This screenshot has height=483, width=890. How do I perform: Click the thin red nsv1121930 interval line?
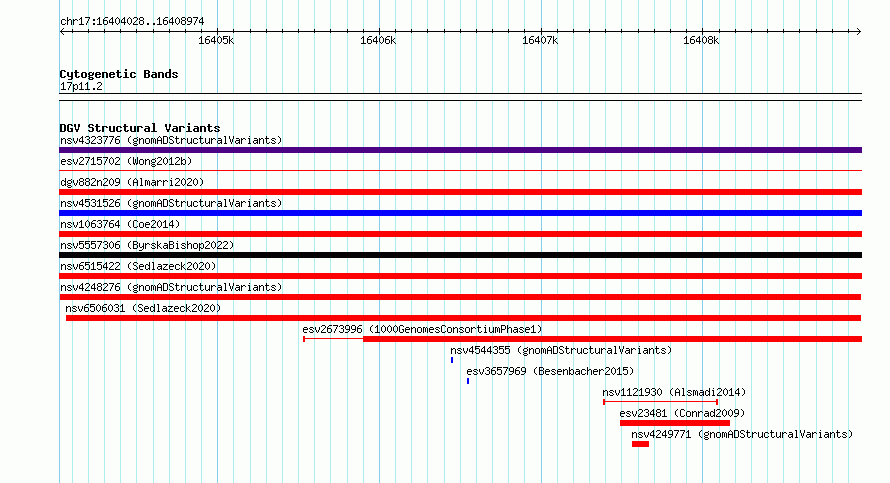click(661, 402)
